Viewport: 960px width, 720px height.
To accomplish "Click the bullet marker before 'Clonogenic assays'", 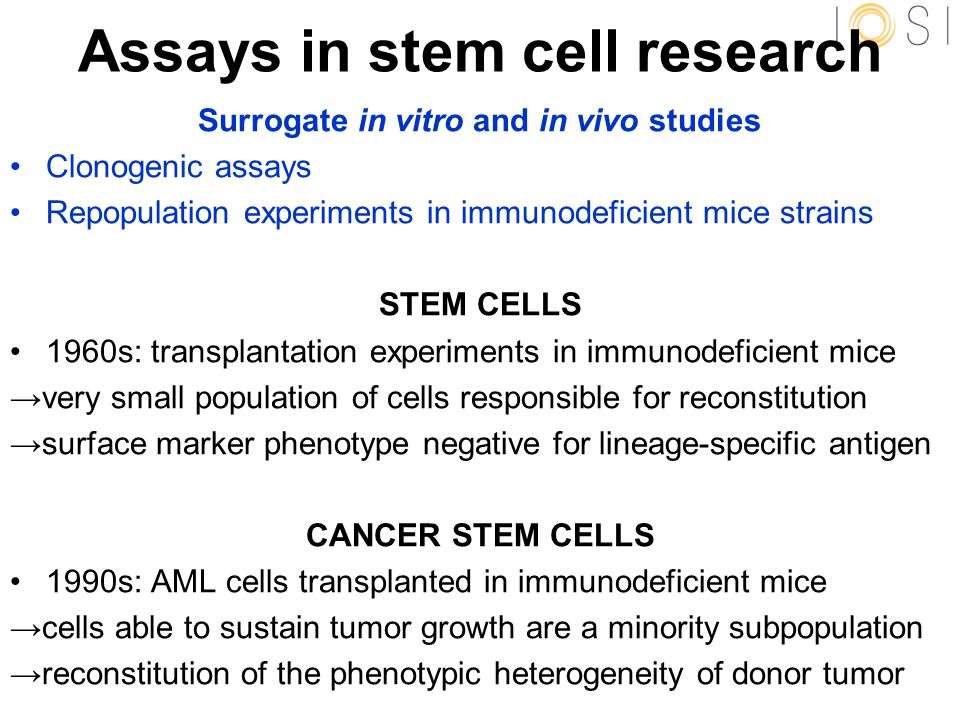I will click(x=16, y=167).
